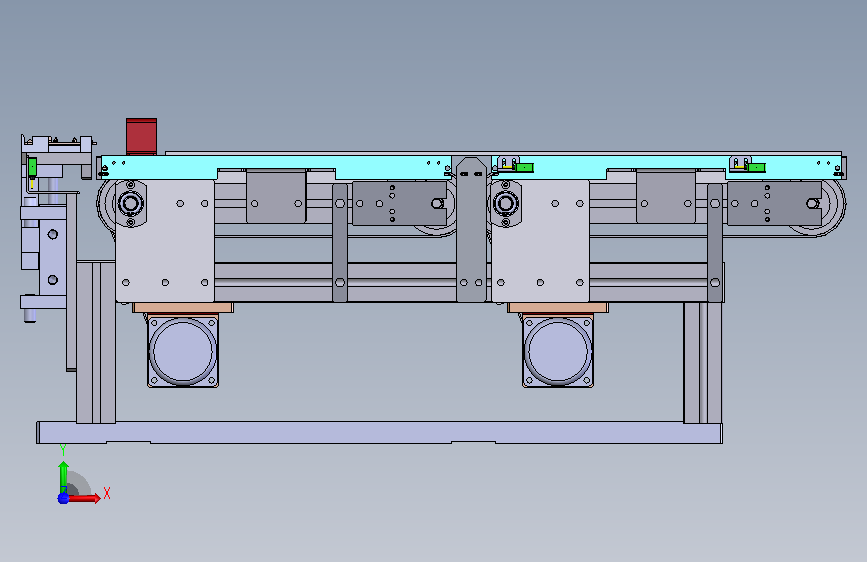867x562 pixels.
Task: Select the left motor's circular face
Action: pyautogui.click(x=183, y=351)
